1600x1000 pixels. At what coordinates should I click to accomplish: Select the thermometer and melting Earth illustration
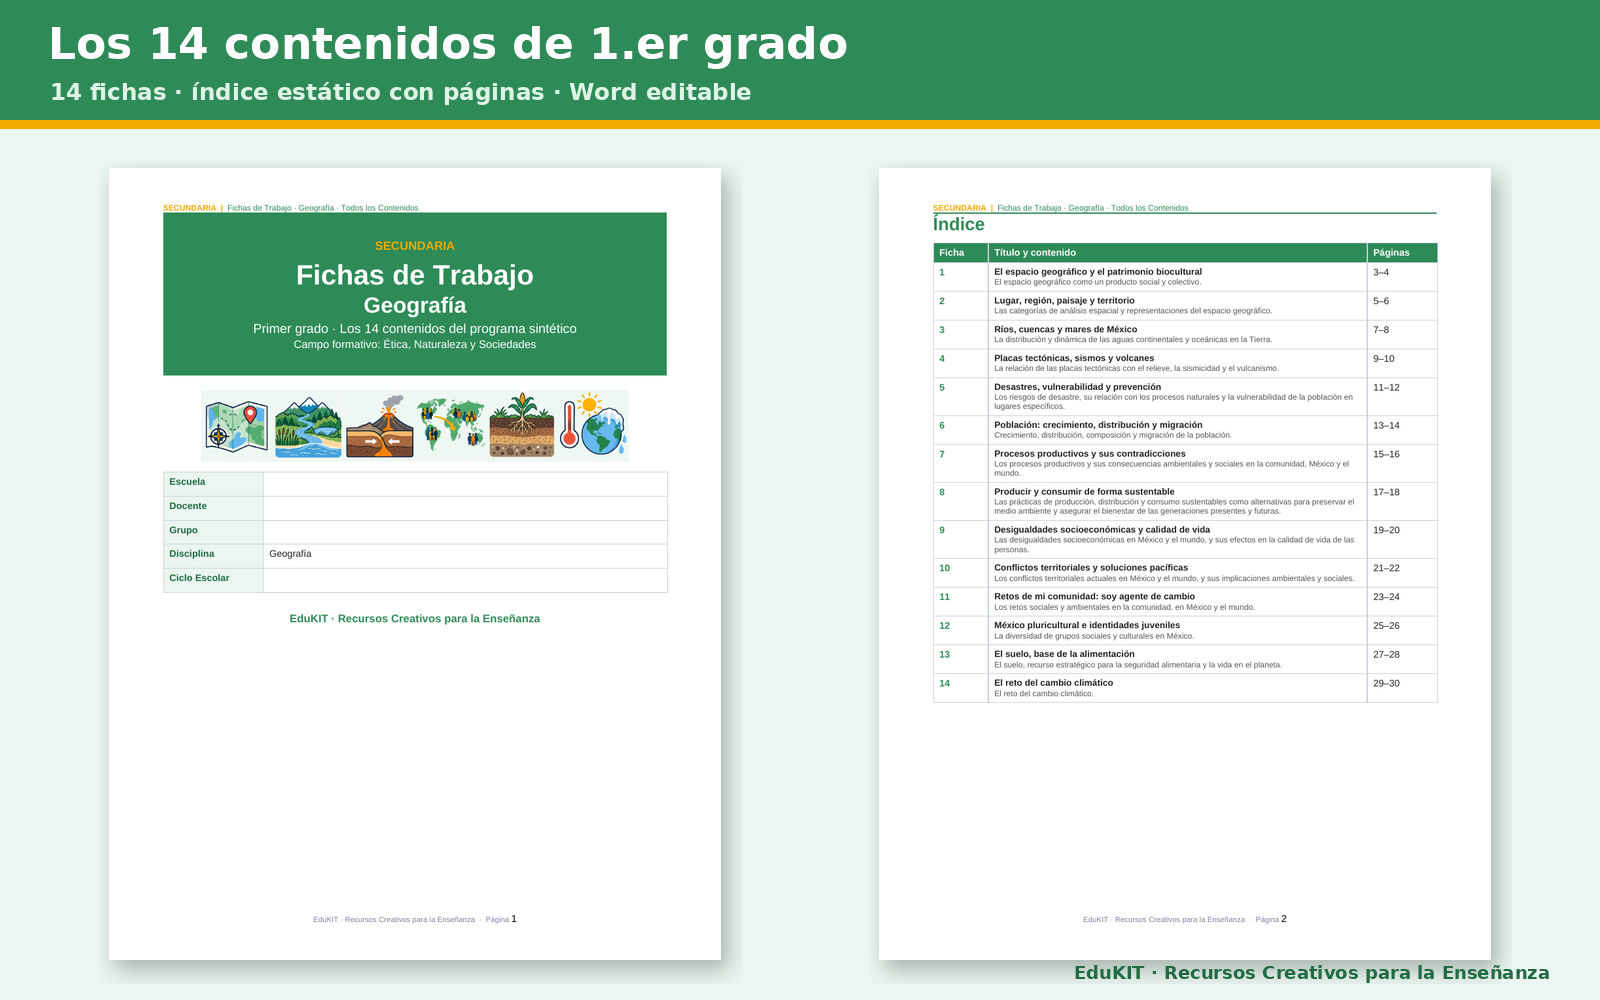point(593,424)
